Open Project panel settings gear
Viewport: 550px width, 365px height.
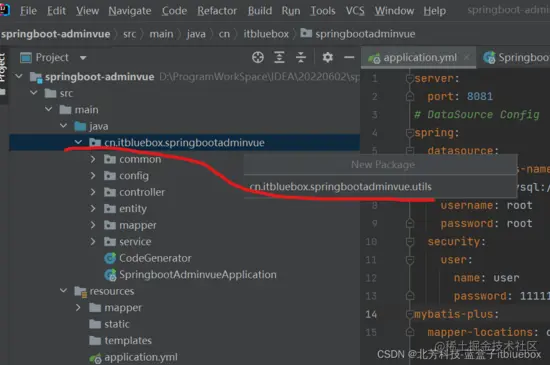pos(328,57)
